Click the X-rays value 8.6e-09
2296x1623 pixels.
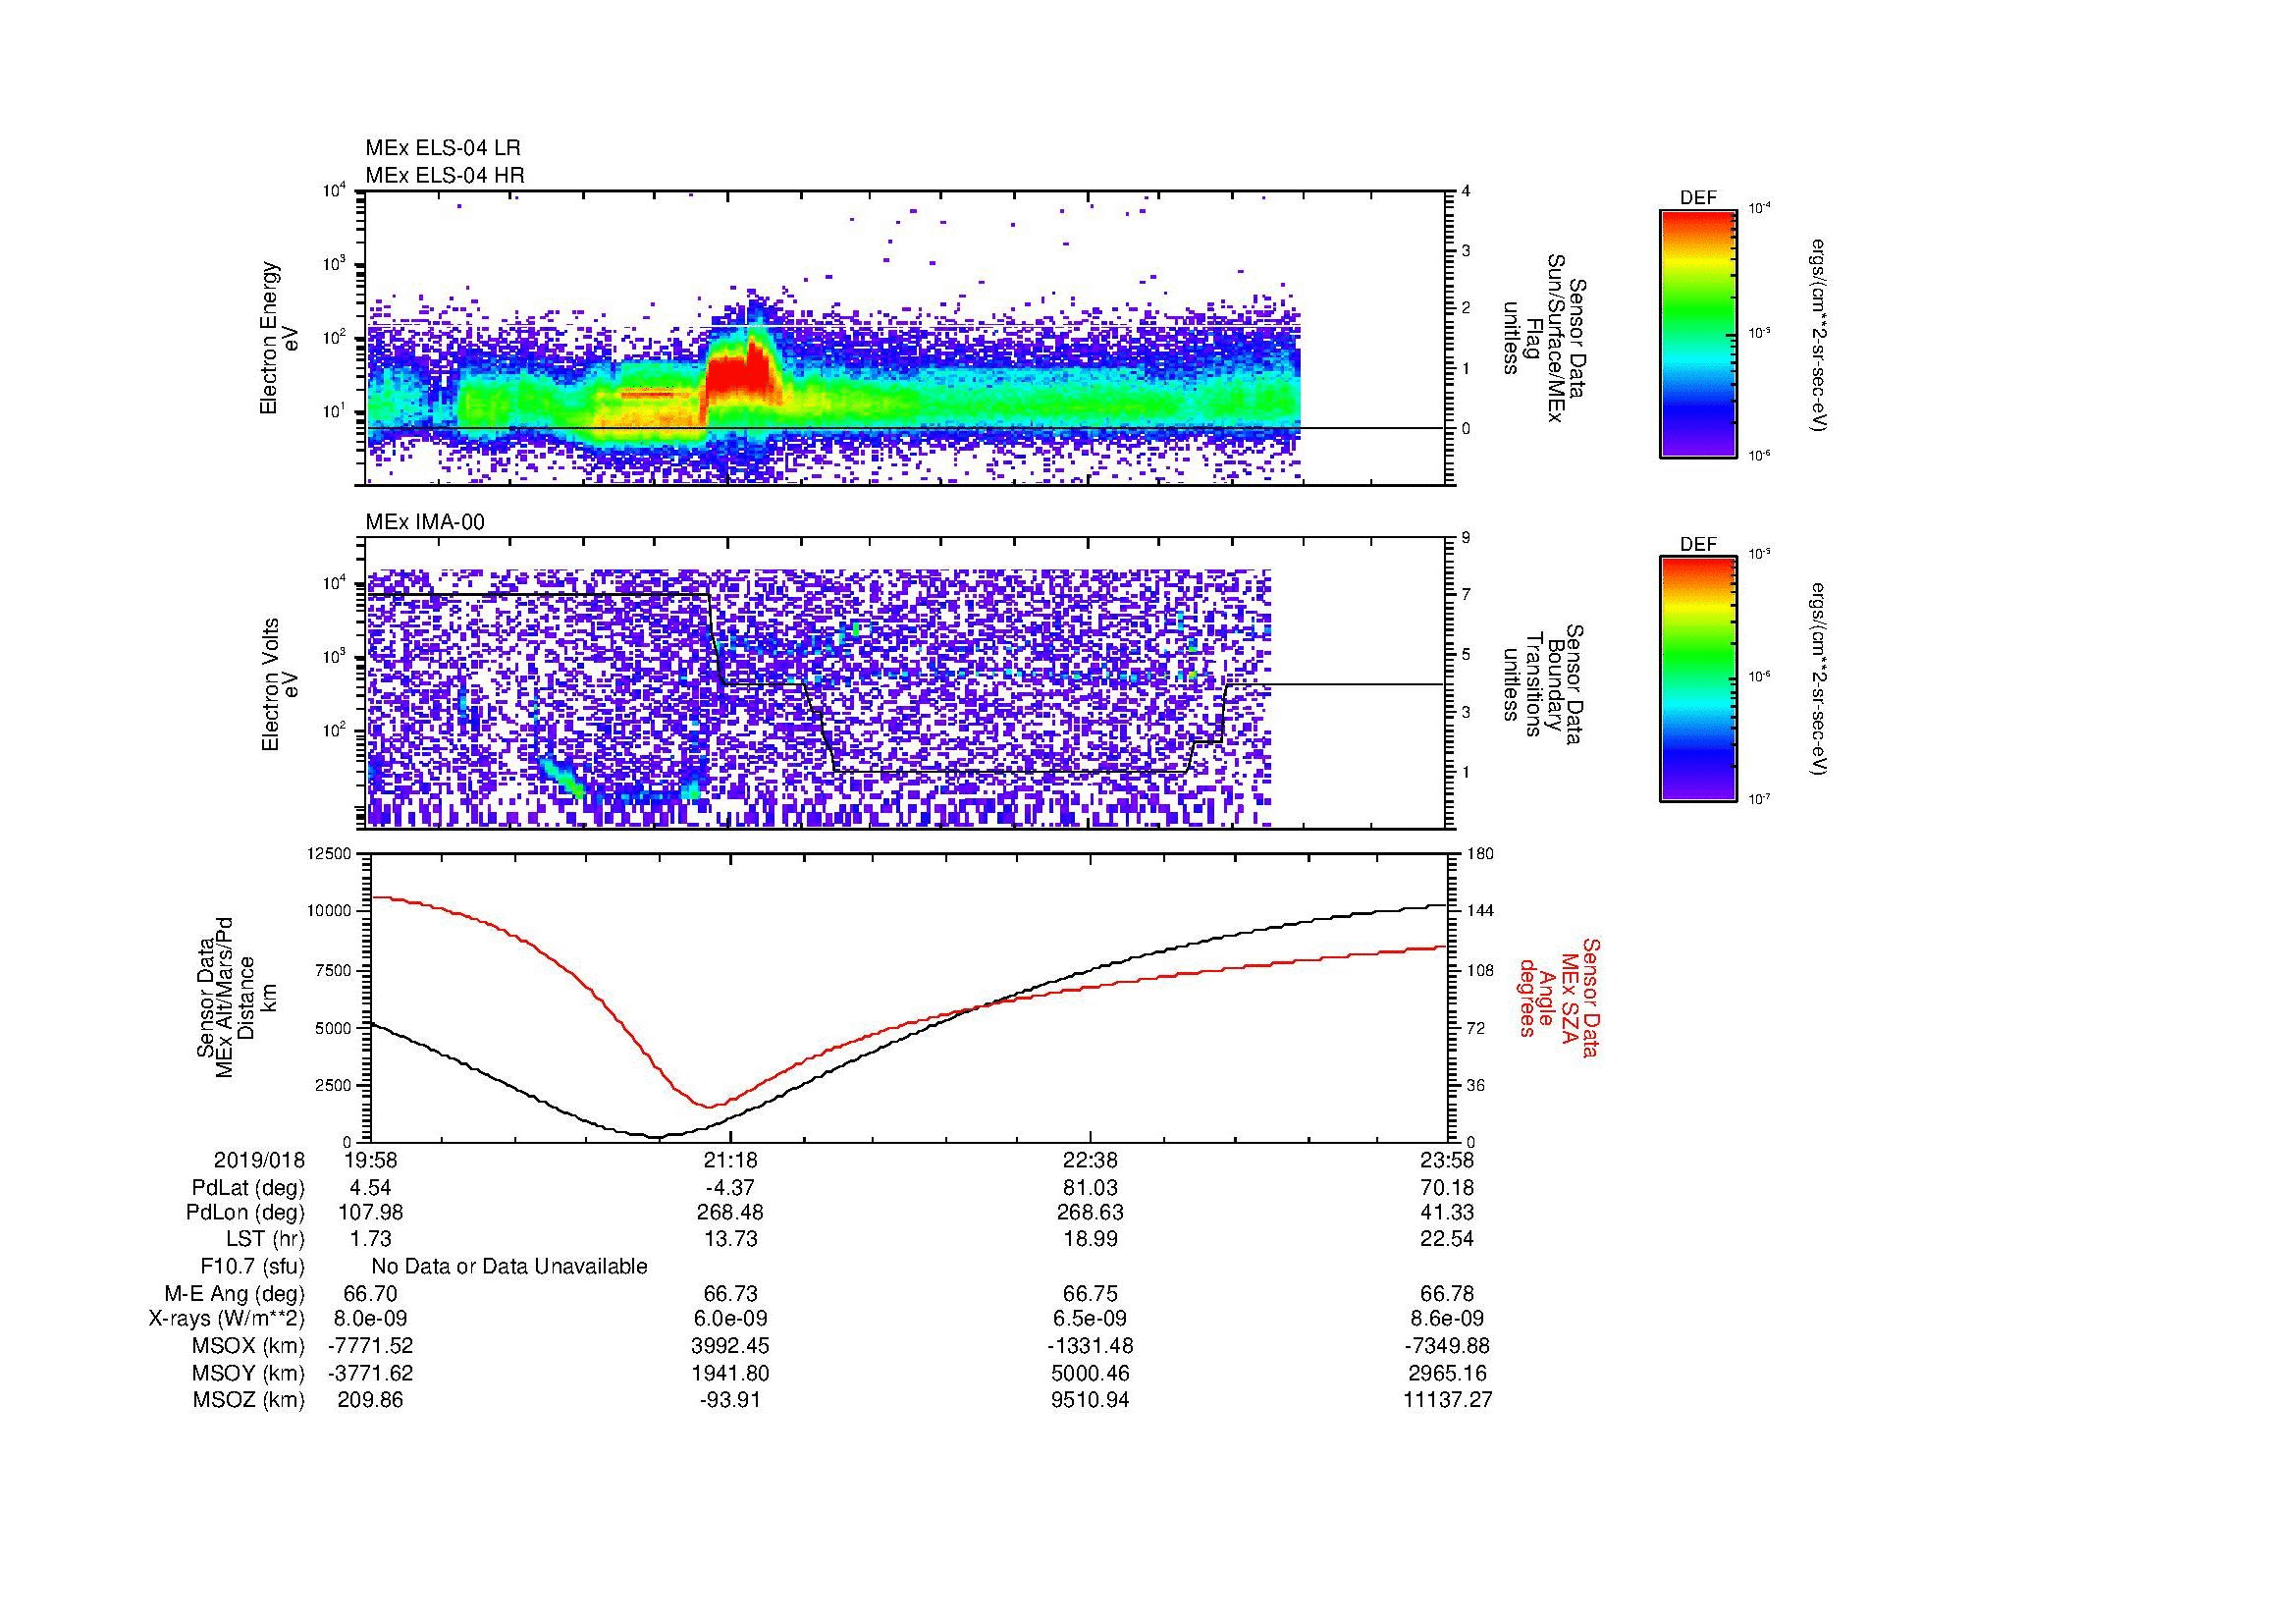click(1448, 1319)
